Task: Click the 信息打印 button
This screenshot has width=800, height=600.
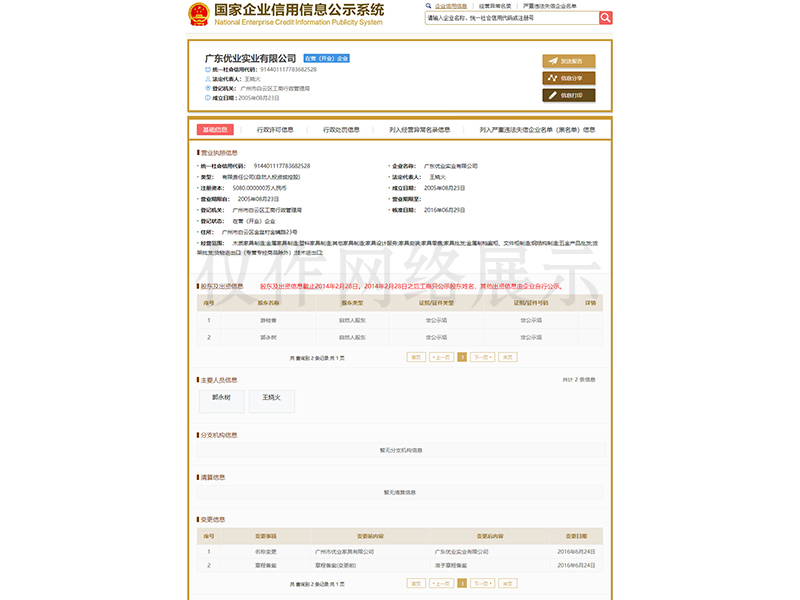Action: [x=569, y=95]
